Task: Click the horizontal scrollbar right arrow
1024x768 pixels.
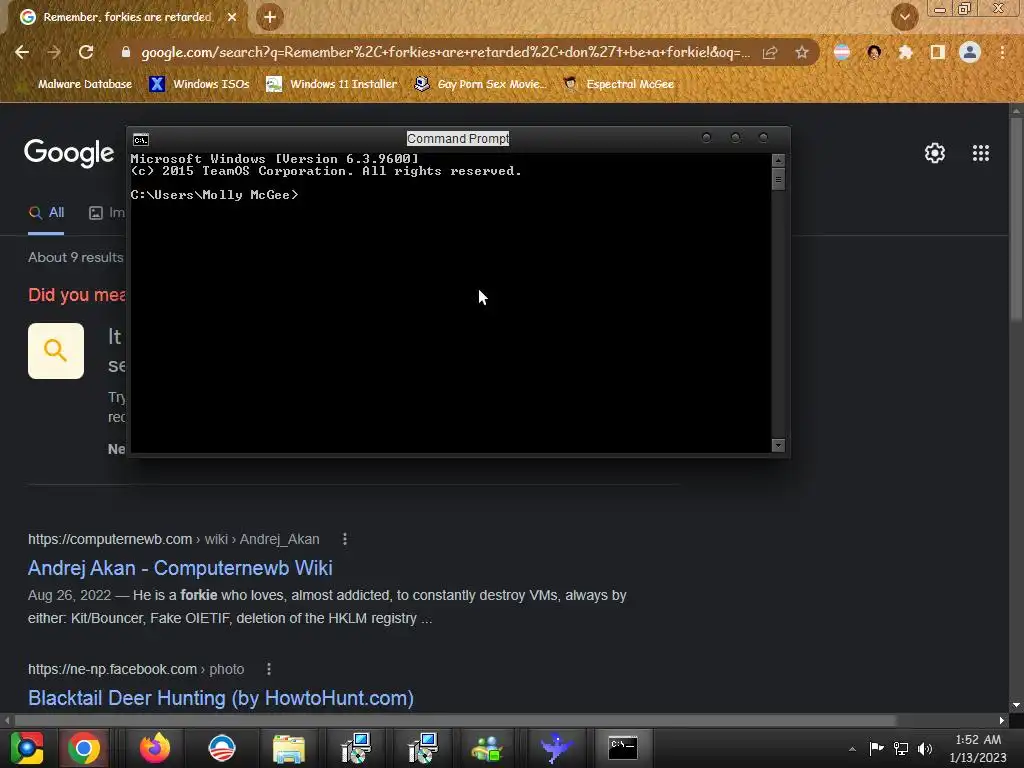Action: coord(1002,720)
